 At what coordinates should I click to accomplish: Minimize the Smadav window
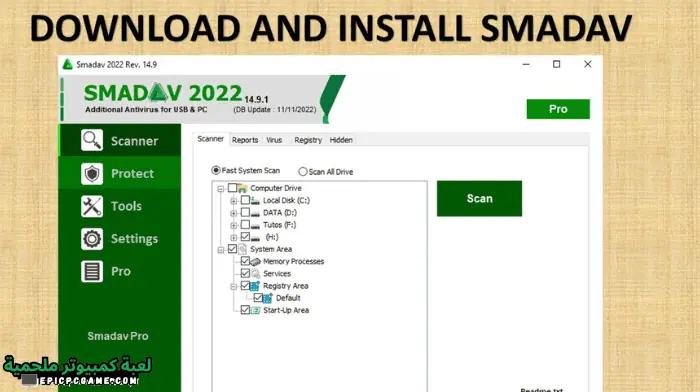526,64
